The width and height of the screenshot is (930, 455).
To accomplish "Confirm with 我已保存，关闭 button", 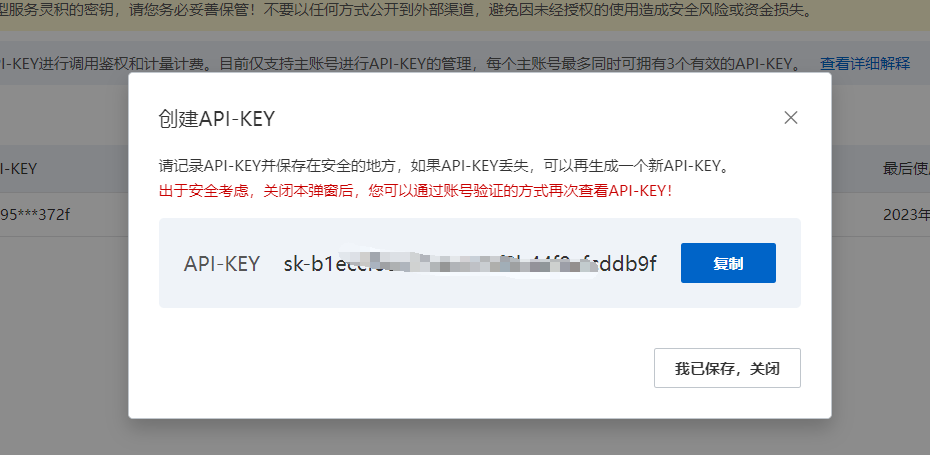I will click(727, 368).
